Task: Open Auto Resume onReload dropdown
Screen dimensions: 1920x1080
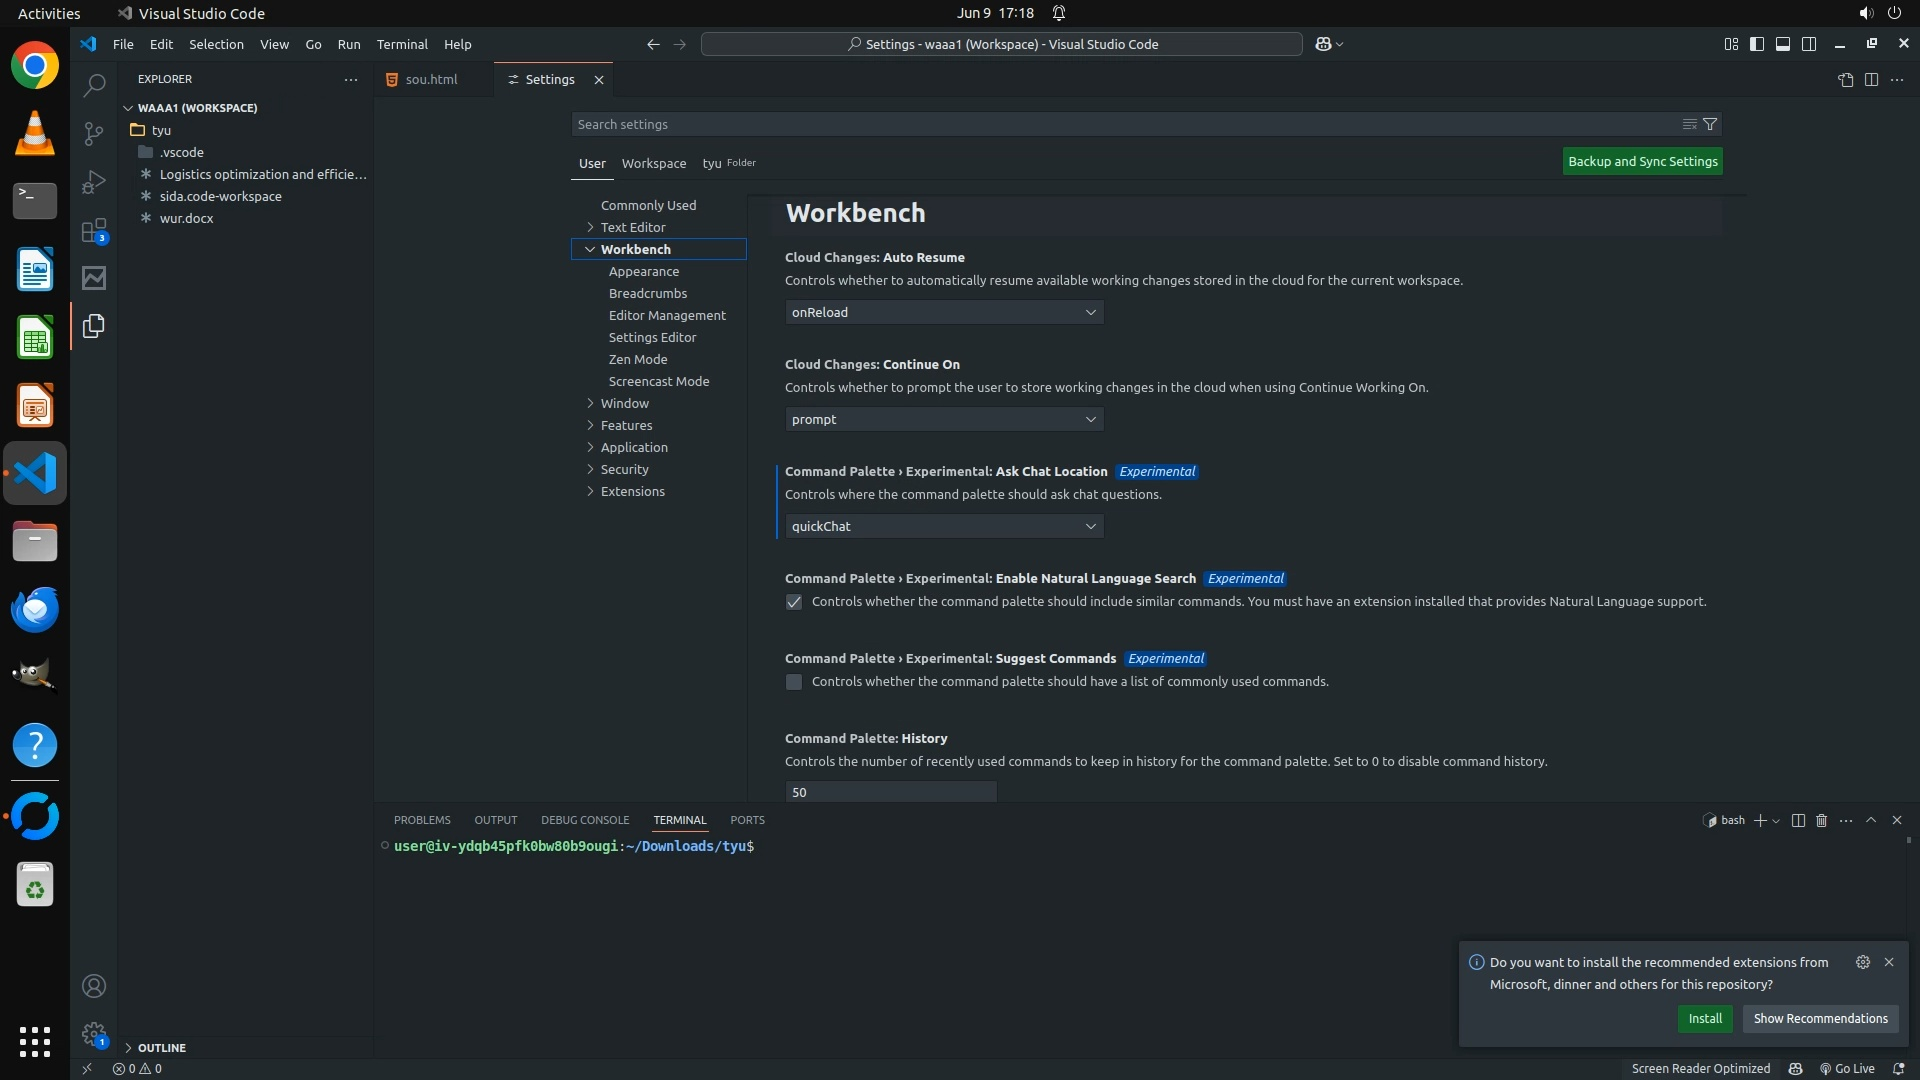Action: (944, 312)
